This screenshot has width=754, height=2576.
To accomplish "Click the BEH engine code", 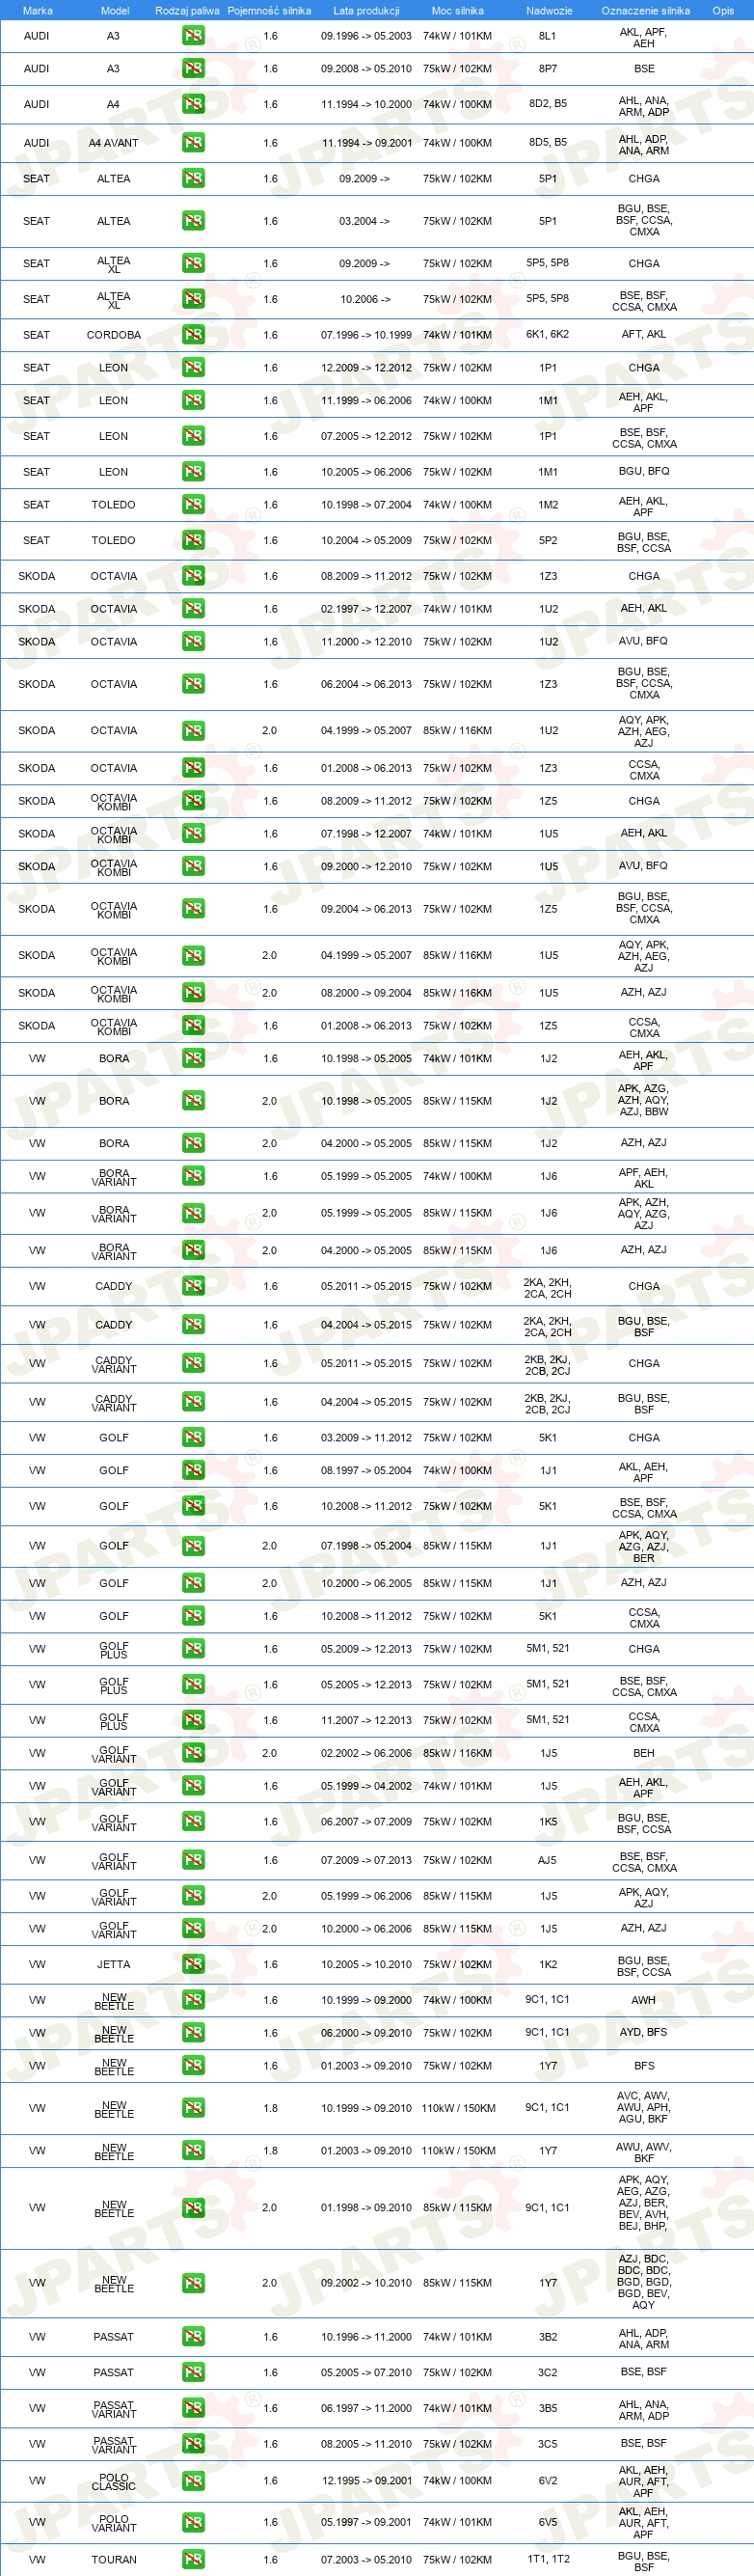I will [644, 1754].
